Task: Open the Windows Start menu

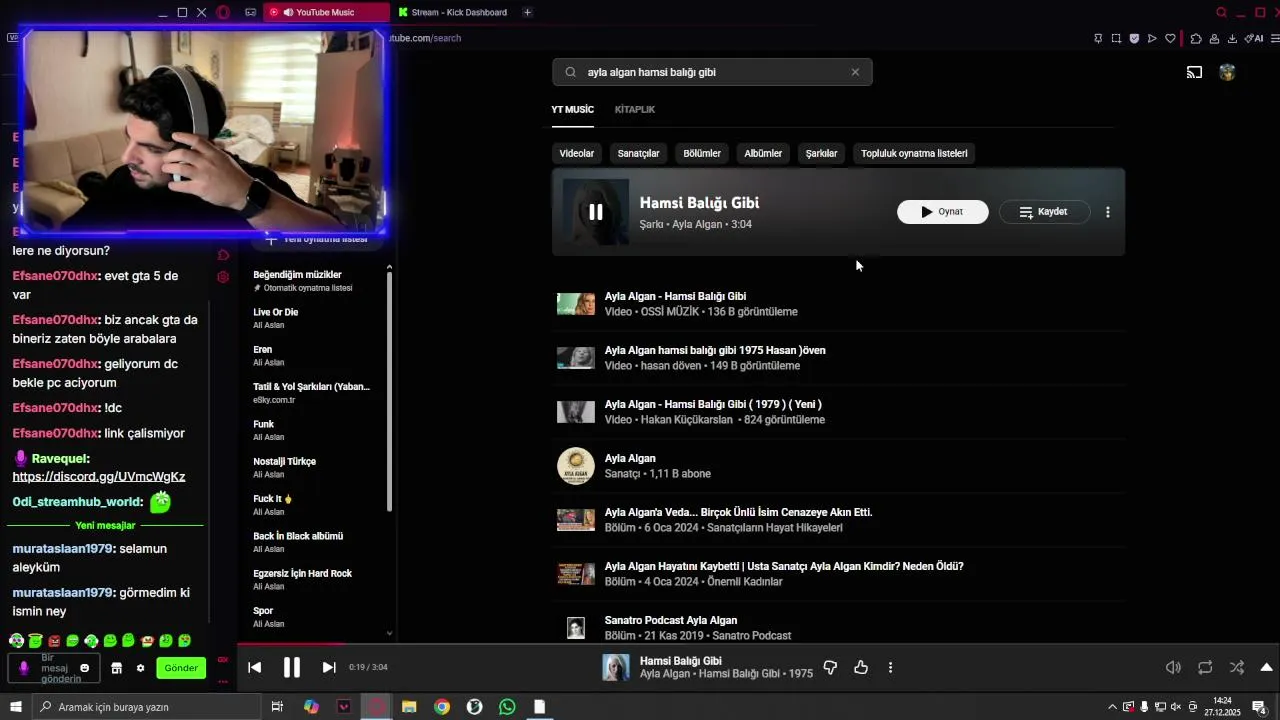Action: pyautogui.click(x=16, y=707)
